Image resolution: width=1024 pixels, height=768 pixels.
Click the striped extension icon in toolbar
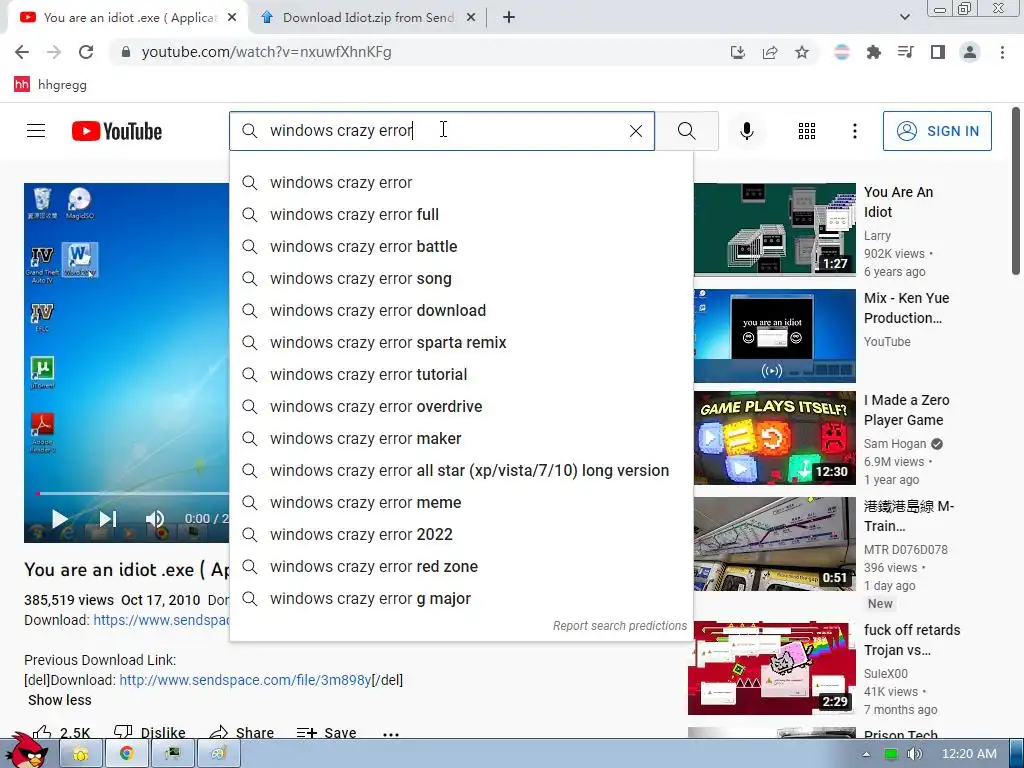coord(842,52)
